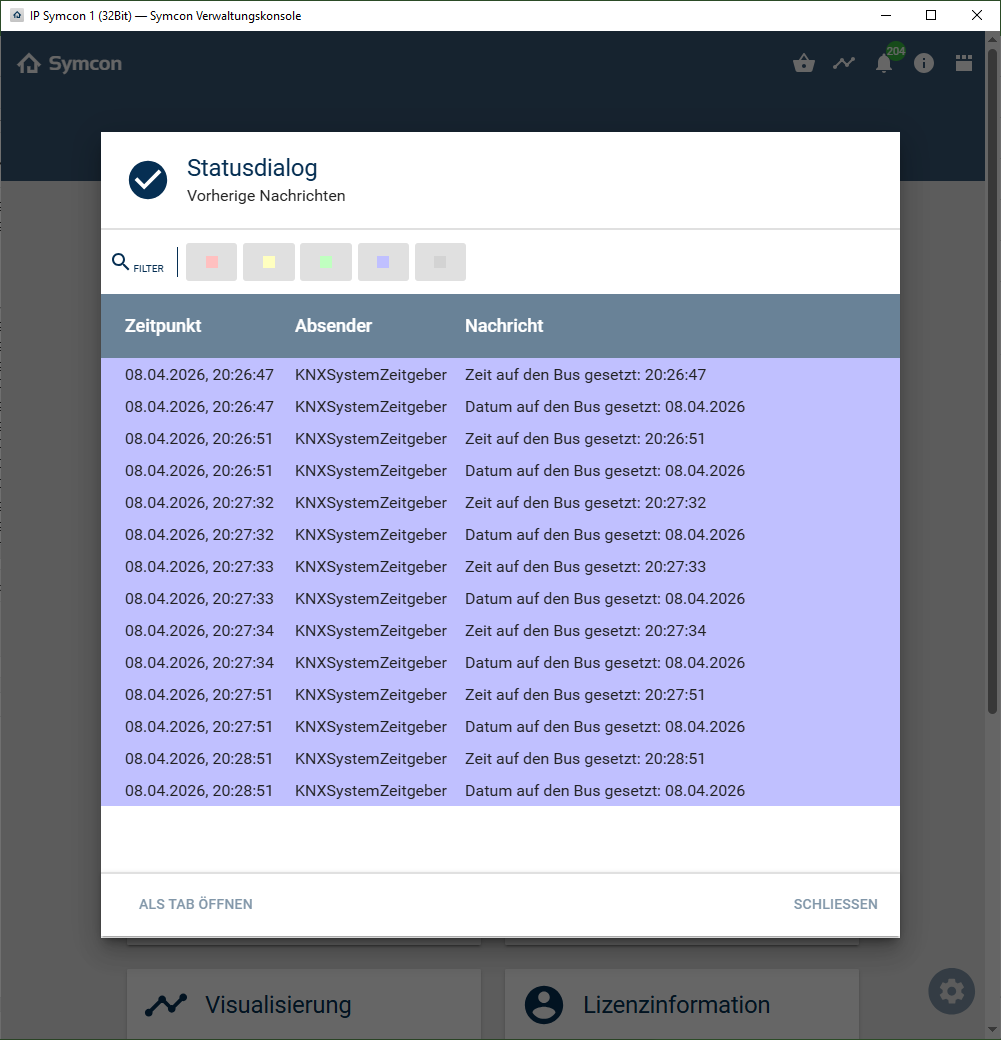The height and width of the screenshot is (1040, 1001).
Task: Sort by Zeitpunkt column header
Action: pos(163,326)
